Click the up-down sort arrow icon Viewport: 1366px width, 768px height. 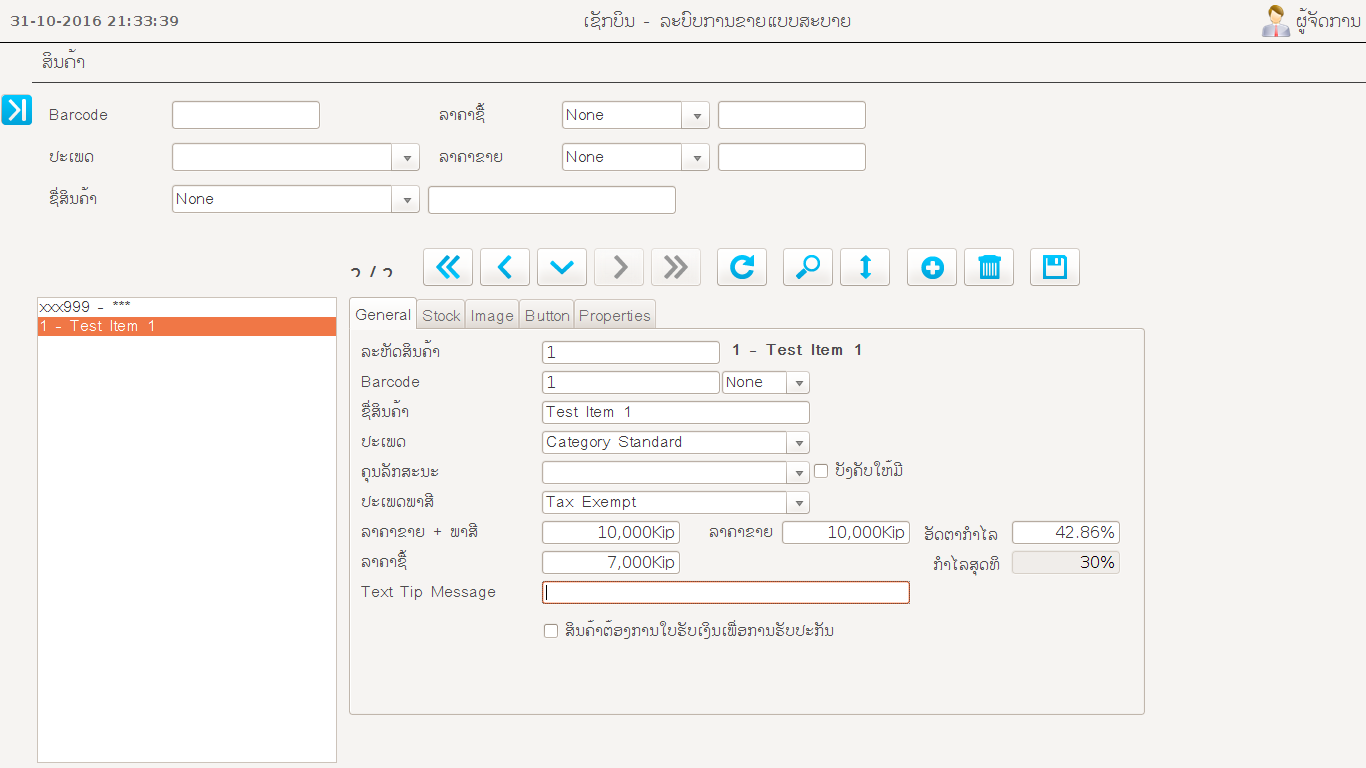pyautogui.click(x=865, y=267)
